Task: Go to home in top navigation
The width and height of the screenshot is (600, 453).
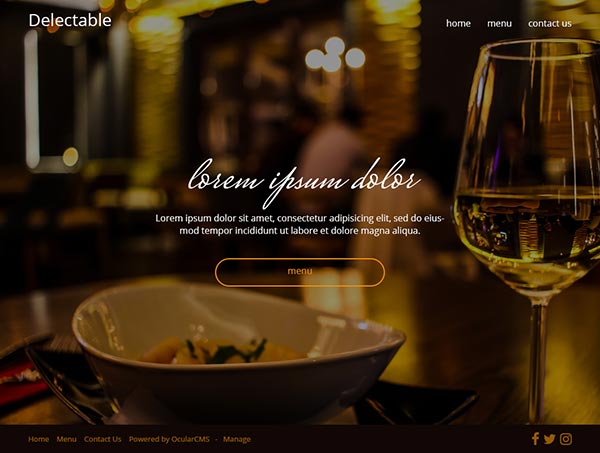Action: (458, 23)
